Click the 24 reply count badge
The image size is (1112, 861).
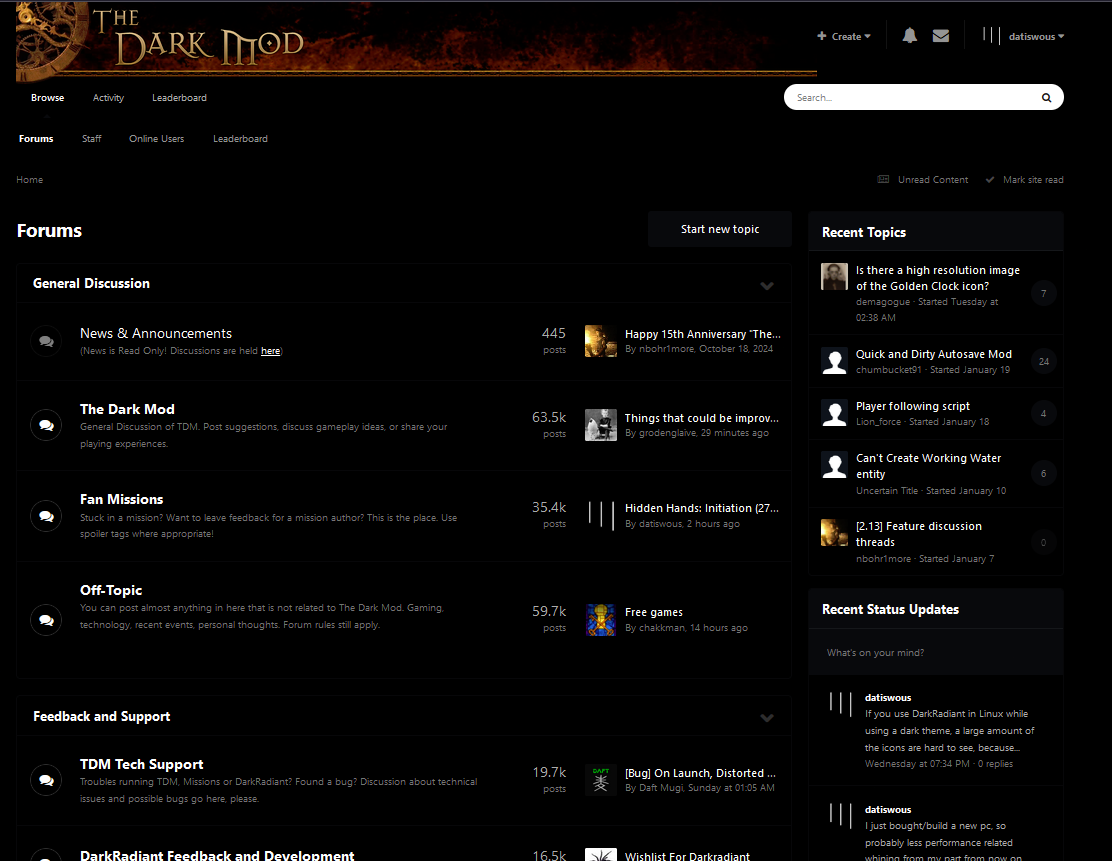tap(1043, 362)
